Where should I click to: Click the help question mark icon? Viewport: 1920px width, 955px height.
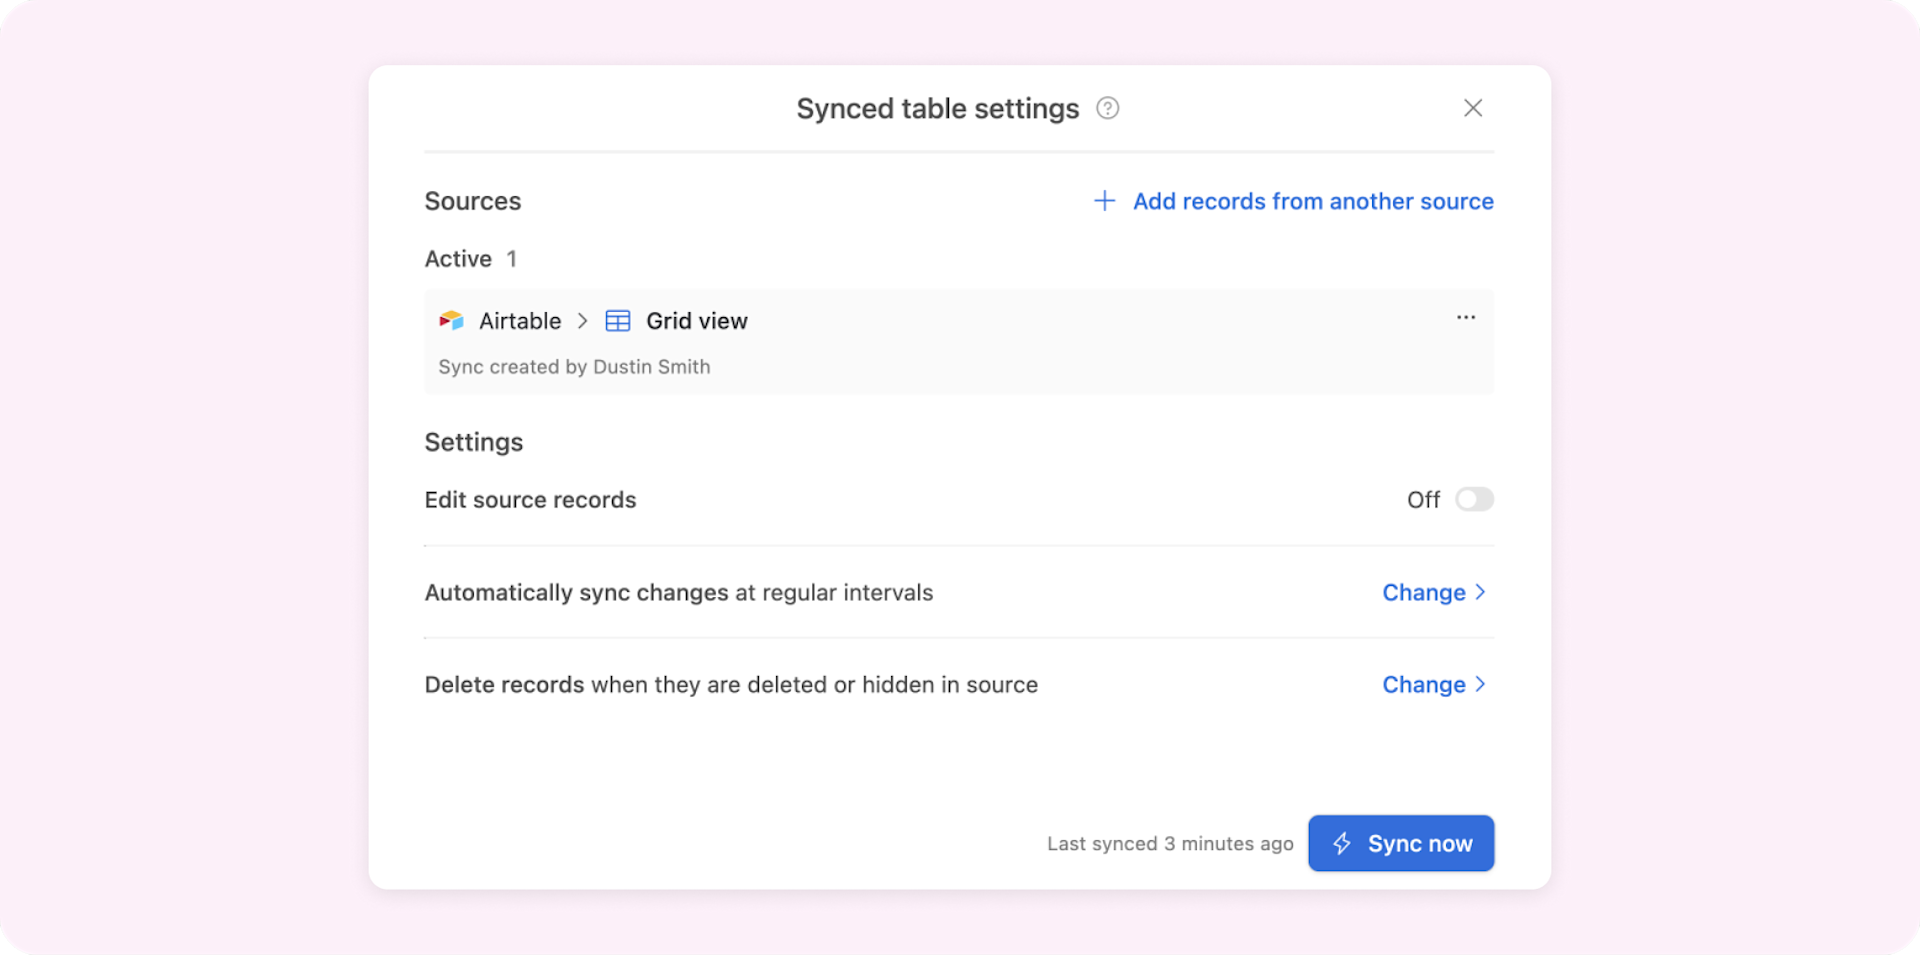pyautogui.click(x=1107, y=108)
